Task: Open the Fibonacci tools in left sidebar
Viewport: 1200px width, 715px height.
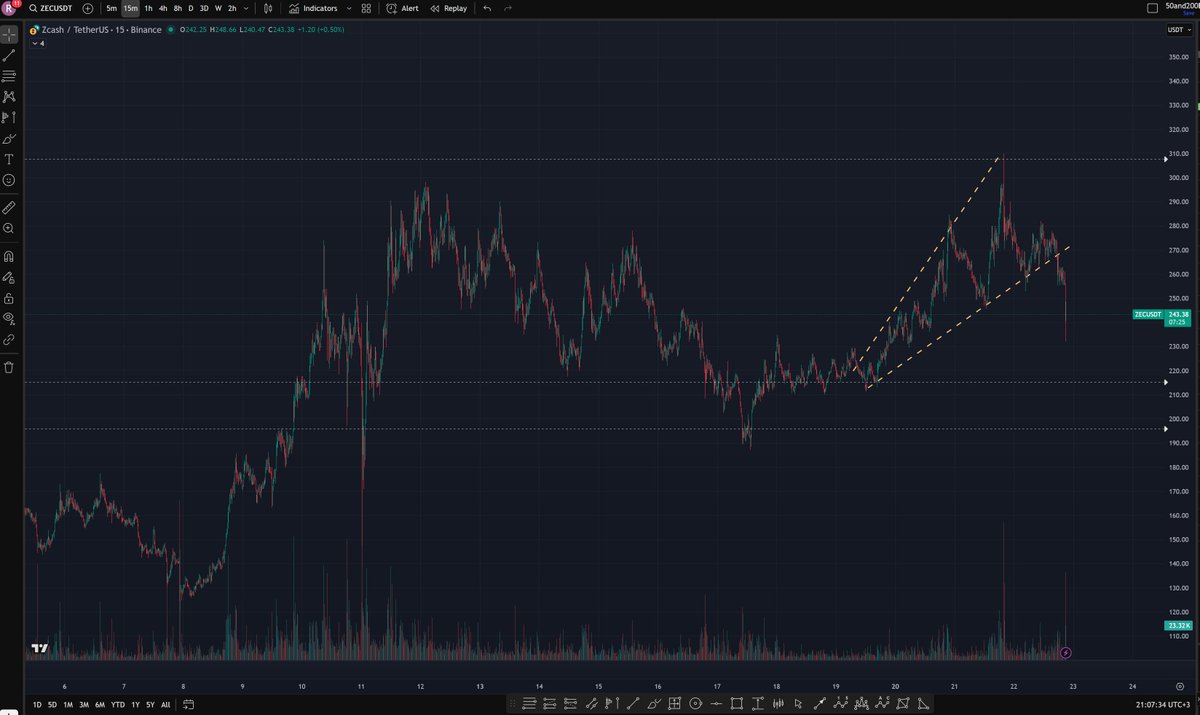Action: pyautogui.click(x=9, y=76)
